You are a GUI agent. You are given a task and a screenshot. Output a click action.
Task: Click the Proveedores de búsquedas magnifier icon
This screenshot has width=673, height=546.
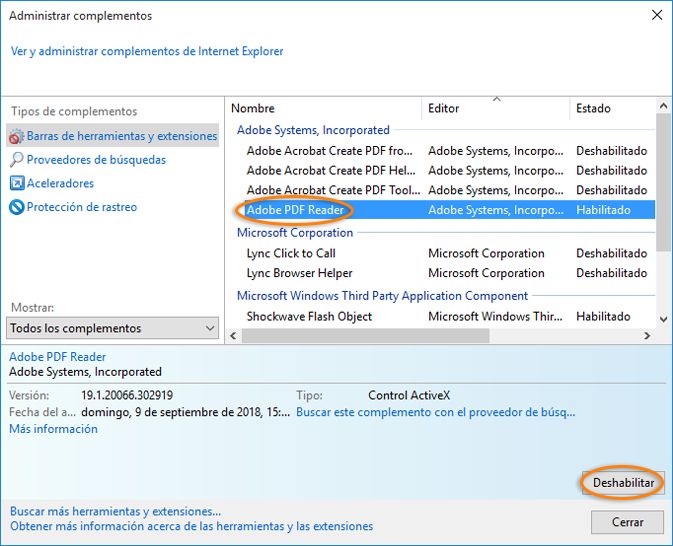[16, 160]
